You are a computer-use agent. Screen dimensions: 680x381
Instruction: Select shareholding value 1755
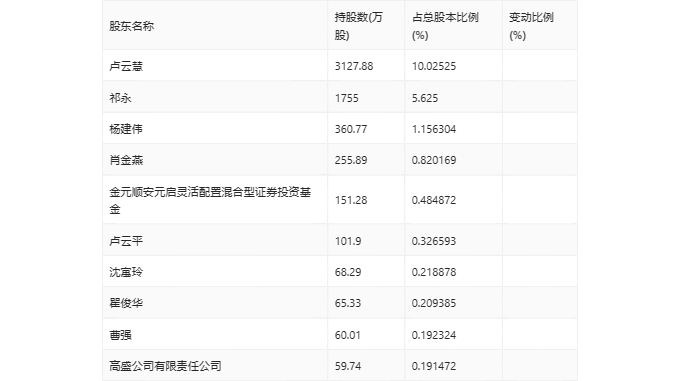click(347, 98)
